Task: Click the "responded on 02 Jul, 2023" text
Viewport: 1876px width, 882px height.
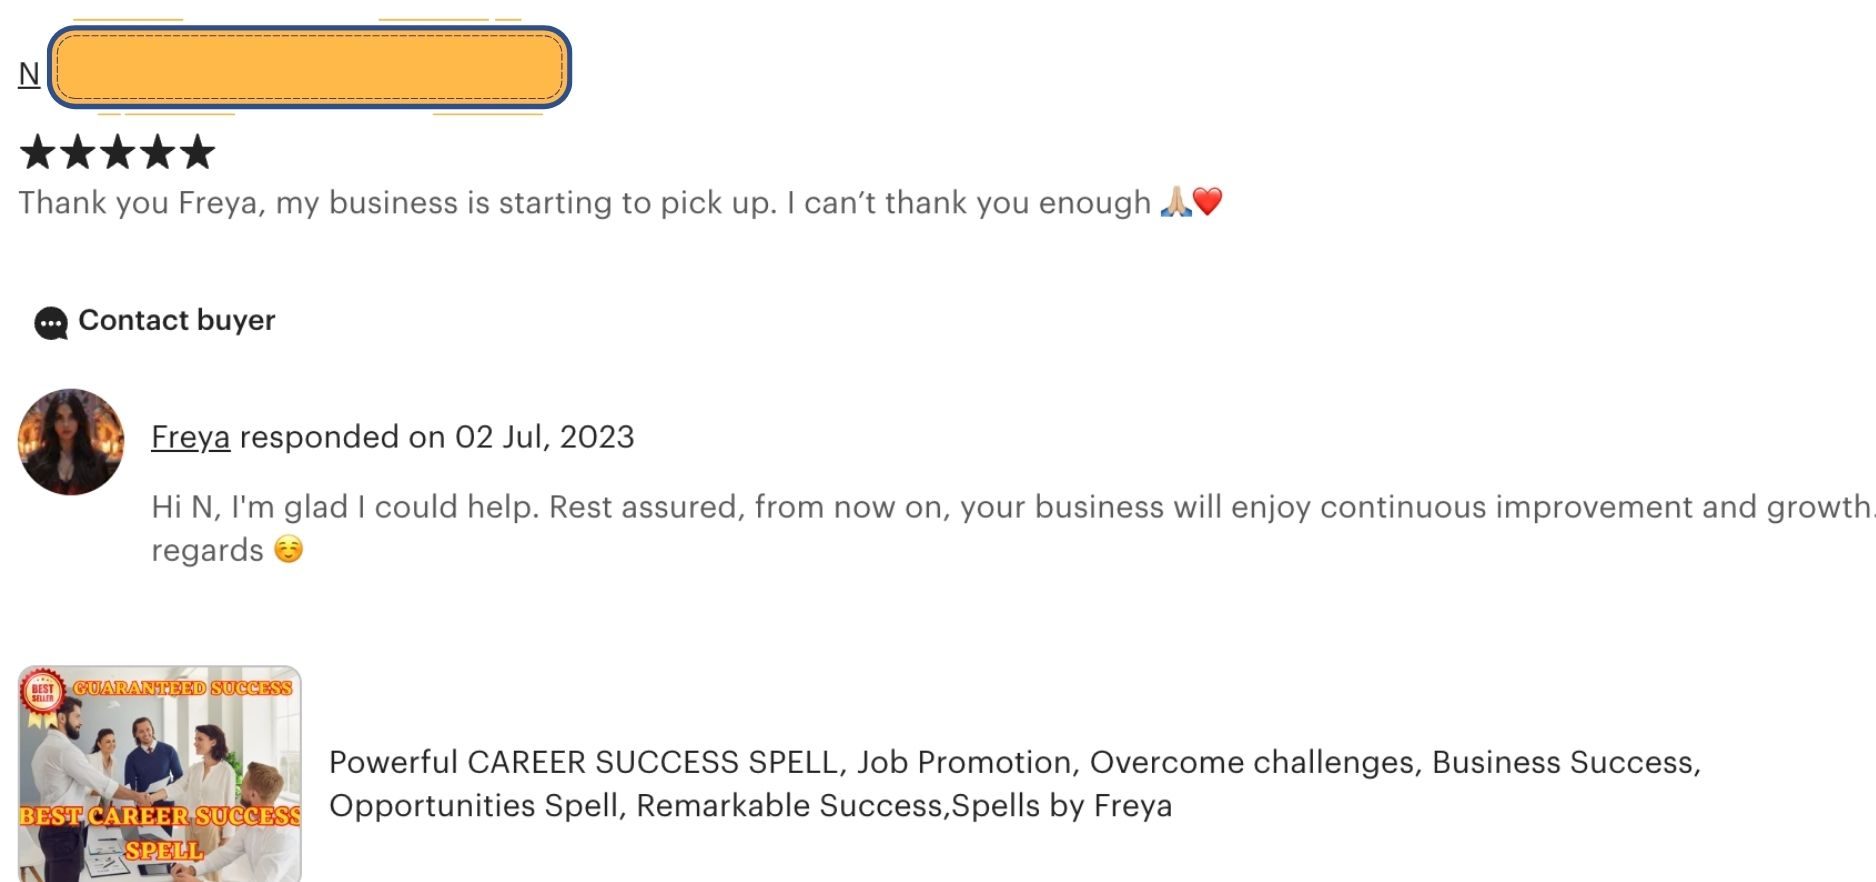Action: click(x=437, y=437)
